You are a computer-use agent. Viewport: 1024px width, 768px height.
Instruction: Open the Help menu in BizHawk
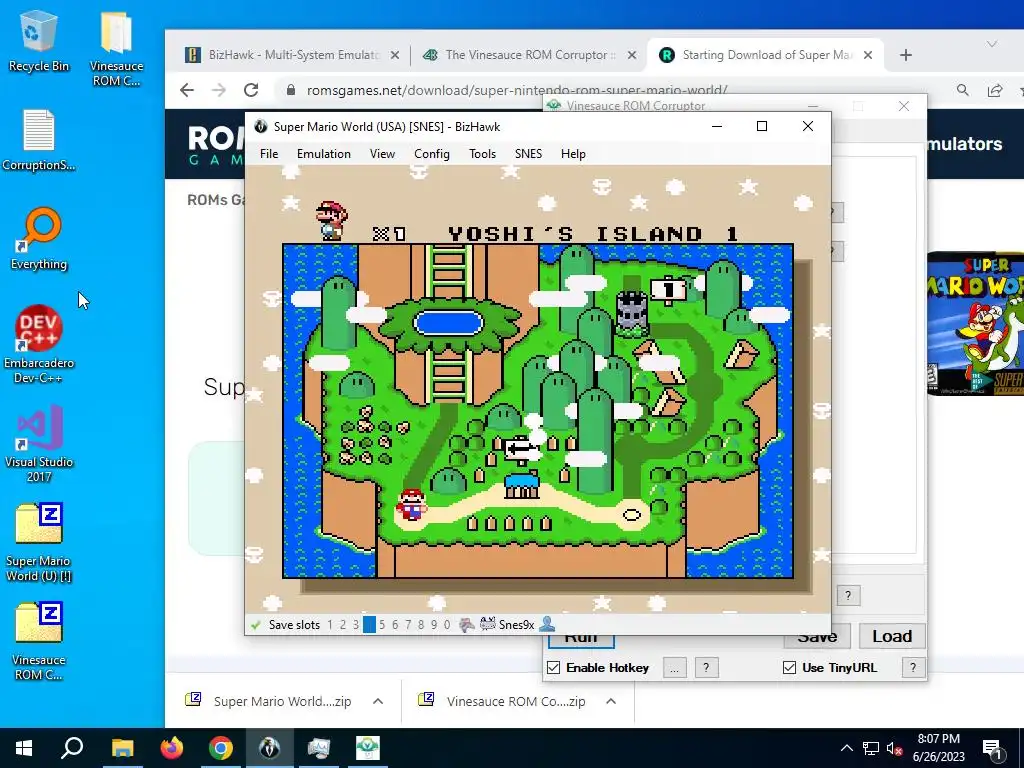pyautogui.click(x=573, y=153)
